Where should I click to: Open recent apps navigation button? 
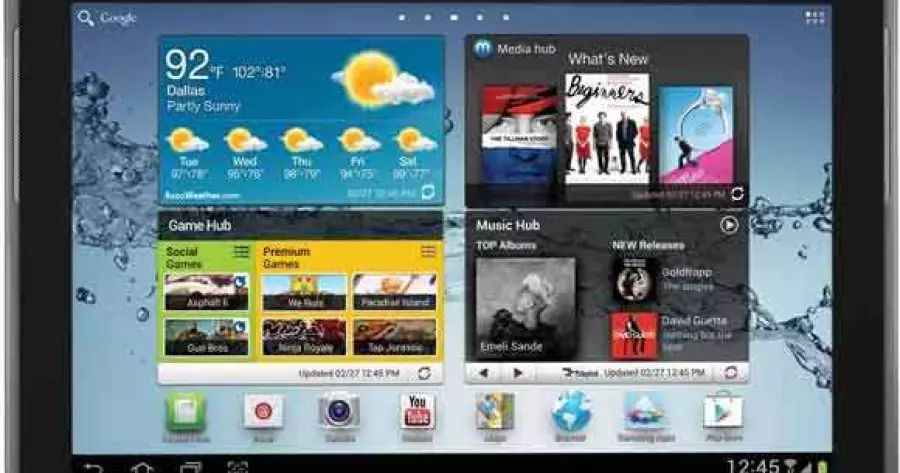pyautogui.click(x=191, y=467)
